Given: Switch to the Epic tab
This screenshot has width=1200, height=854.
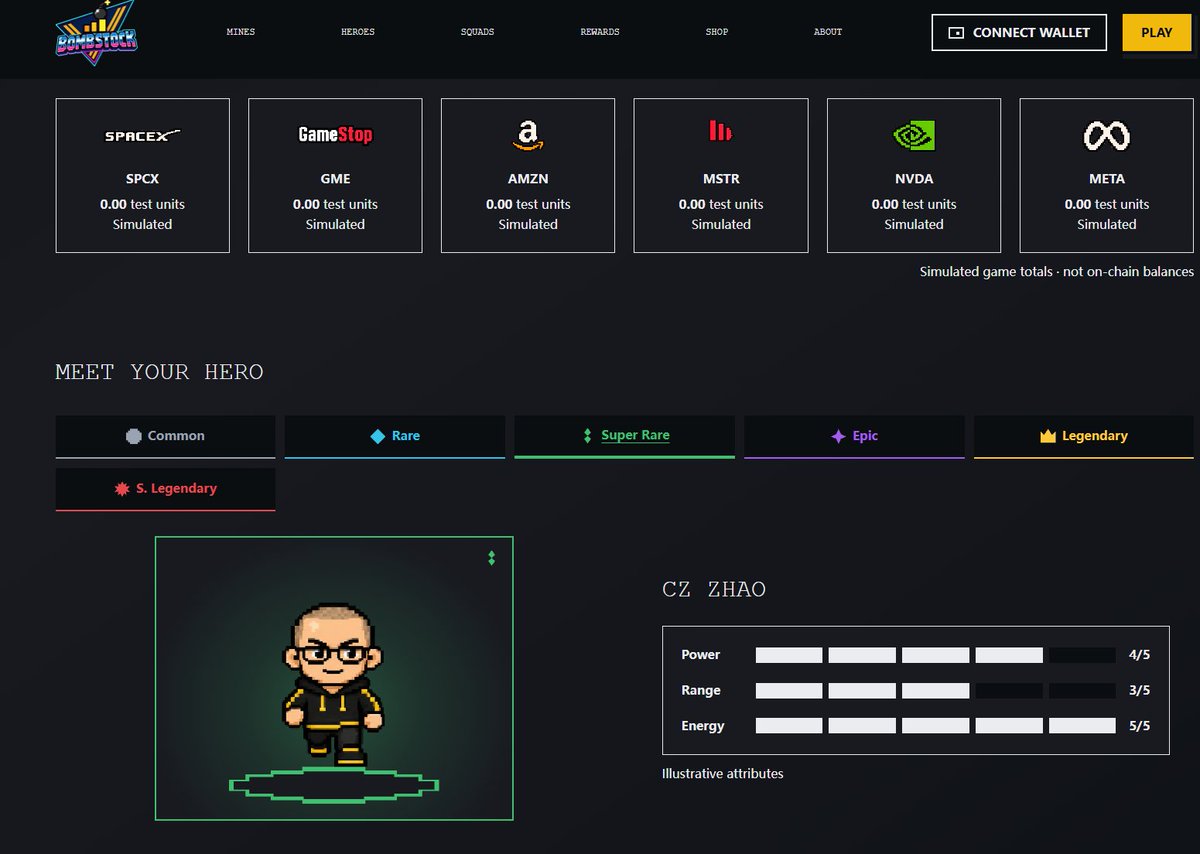Looking at the screenshot, I should click(x=855, y=437).
